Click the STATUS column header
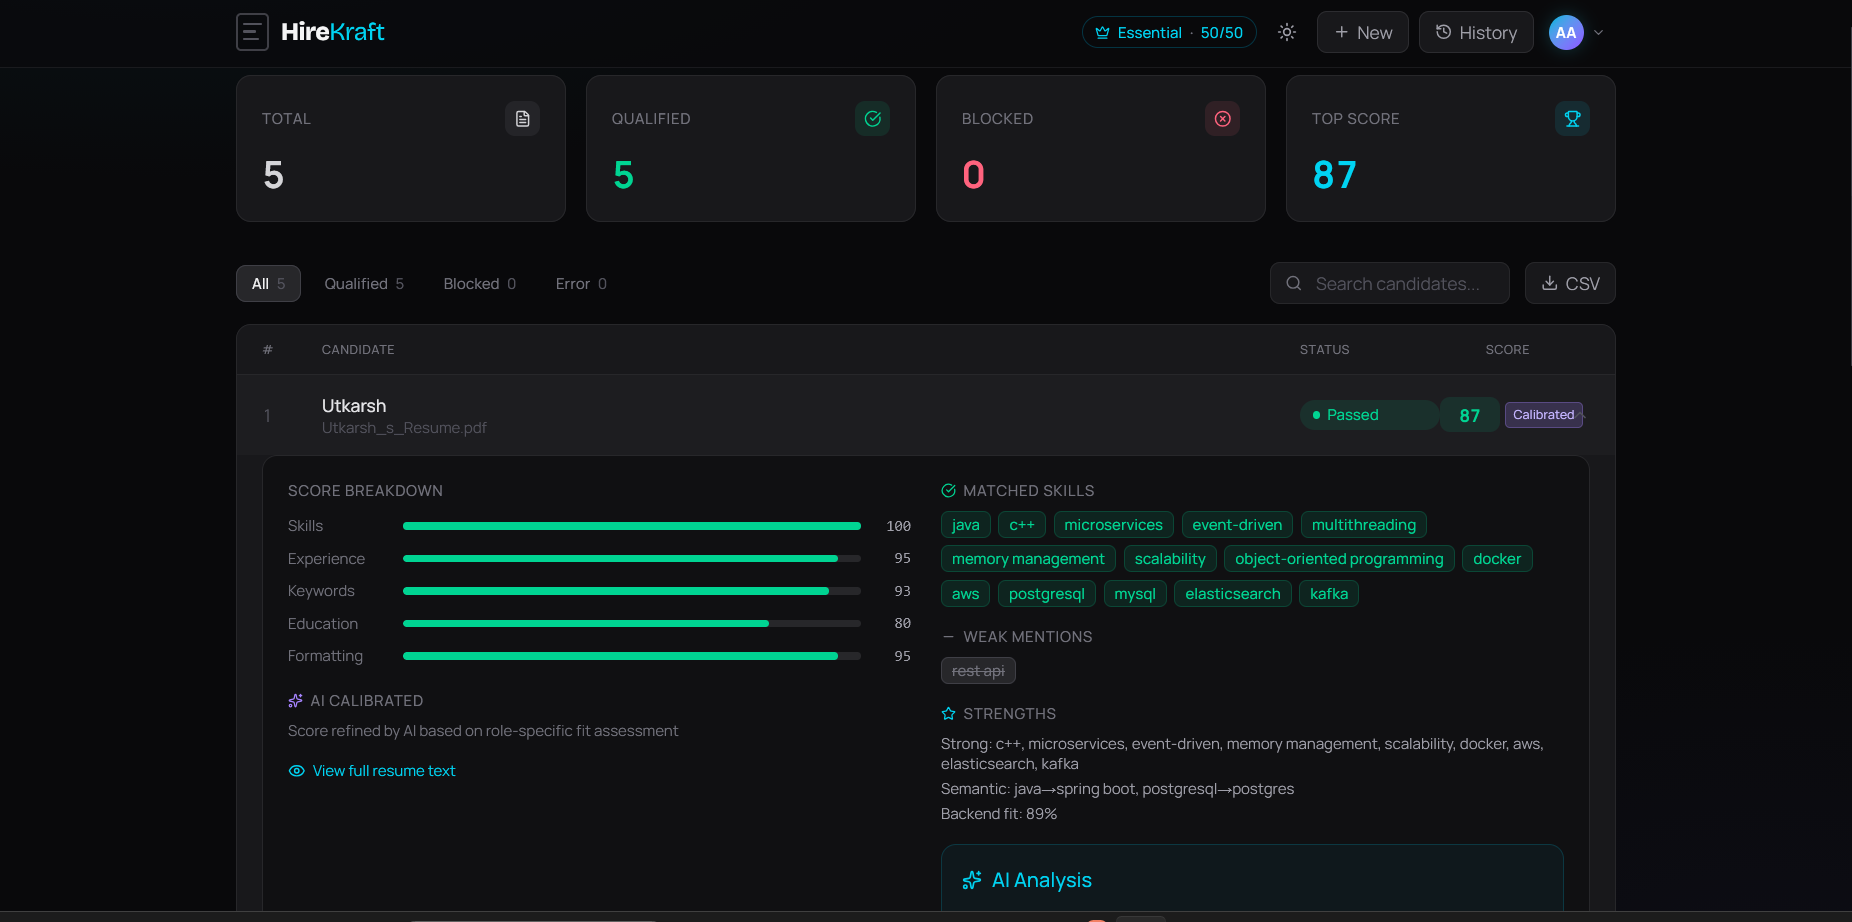The height and width of the screenshot is (922, 1852). coord(1325,350)
